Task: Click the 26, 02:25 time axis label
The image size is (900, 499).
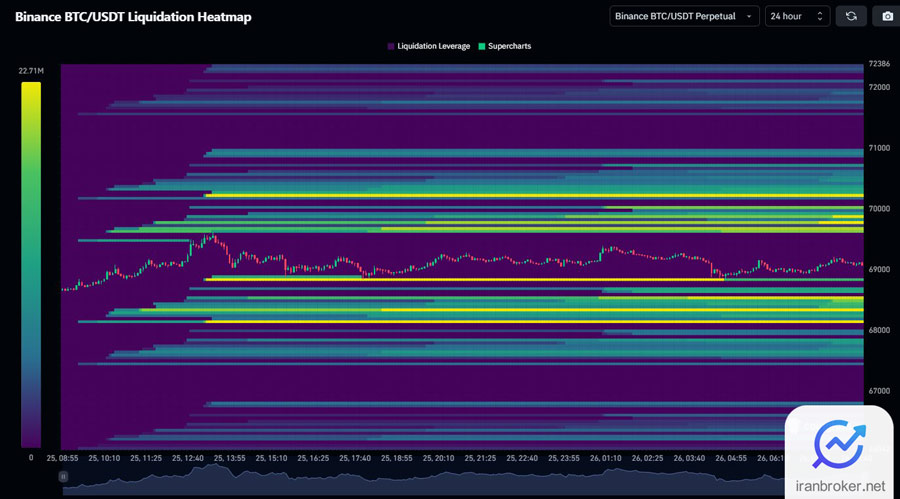Action: [x=647, y=458]
